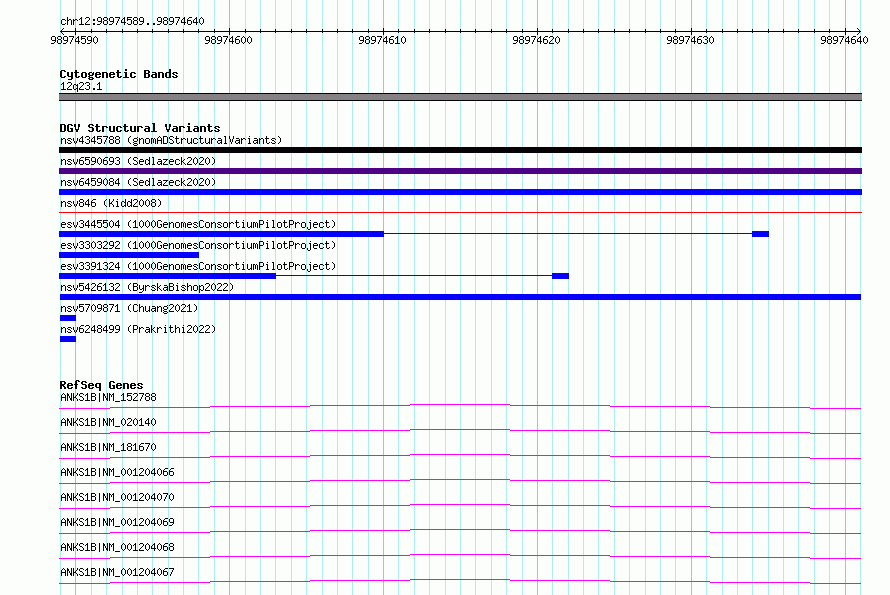Click the chr12:98974589..98974640 region label

point(132,21)
